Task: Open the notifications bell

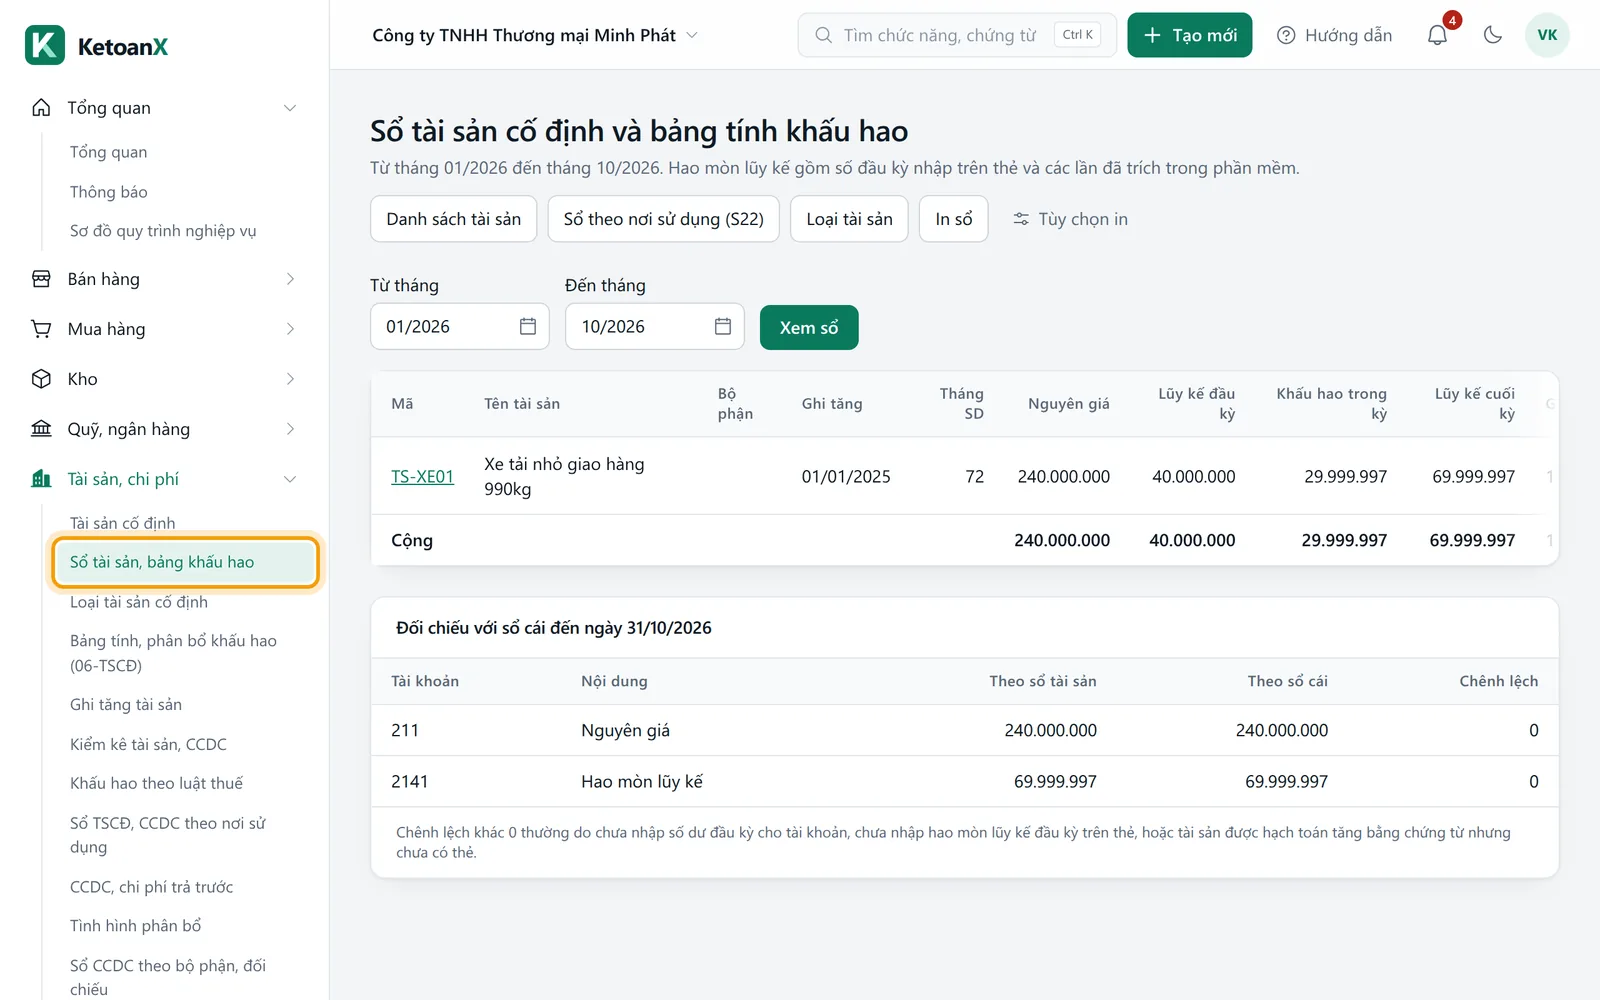Action: click(1437, 35)
